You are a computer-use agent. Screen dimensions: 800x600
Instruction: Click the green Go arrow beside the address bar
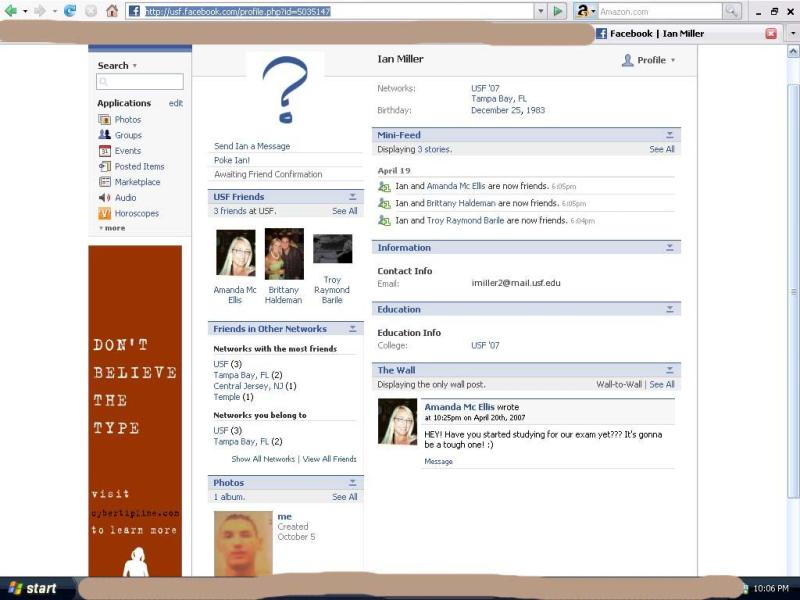558,11
